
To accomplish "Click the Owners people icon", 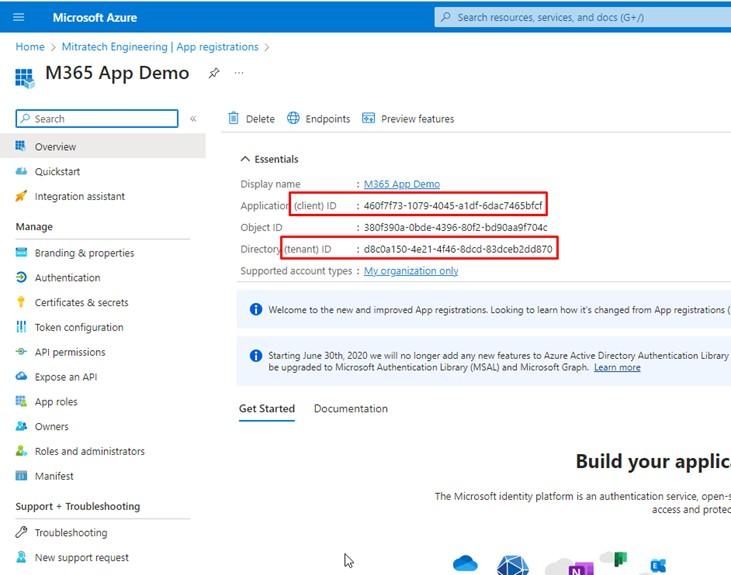I will [x=21, y=426].
